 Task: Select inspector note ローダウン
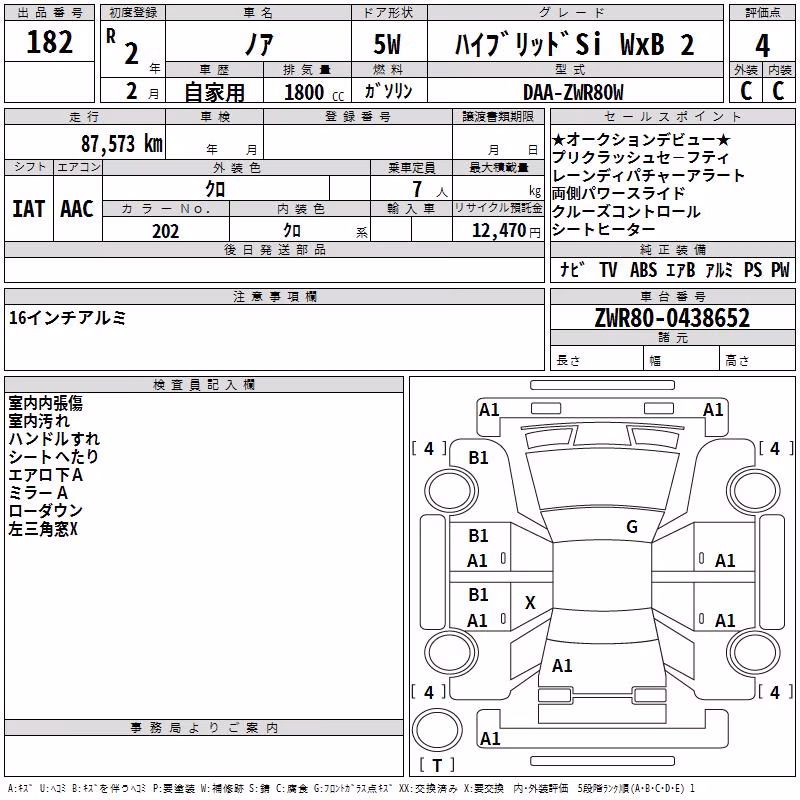pos(45,511)
